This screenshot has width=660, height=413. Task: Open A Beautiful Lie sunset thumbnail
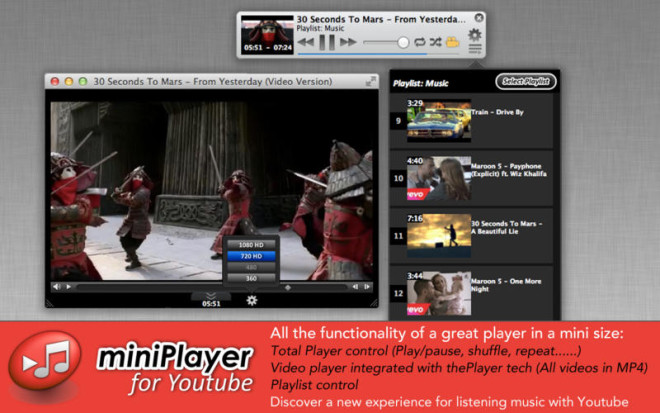click(x=439, y=236)
